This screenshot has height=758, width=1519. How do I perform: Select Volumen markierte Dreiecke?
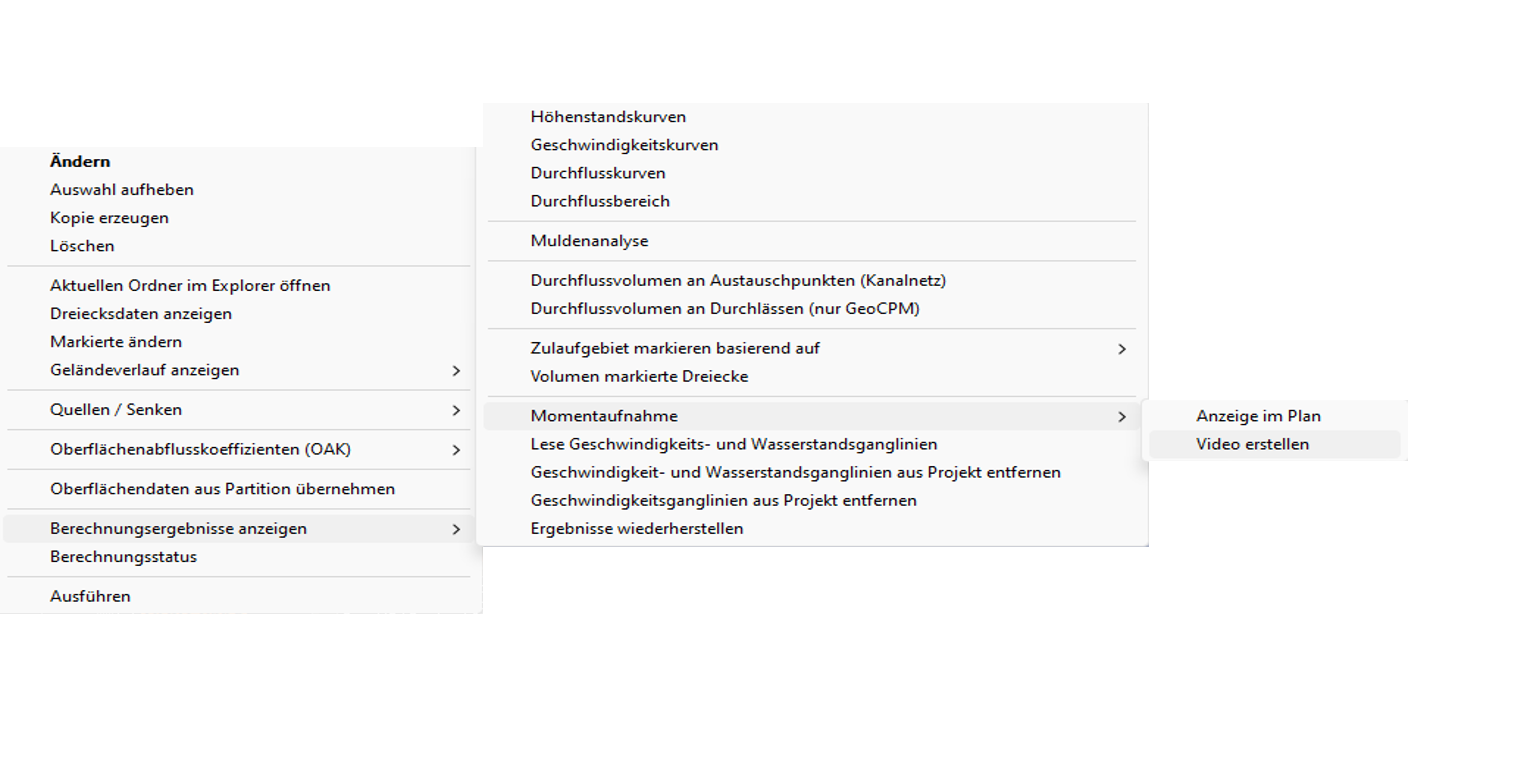tap(639, 376)
